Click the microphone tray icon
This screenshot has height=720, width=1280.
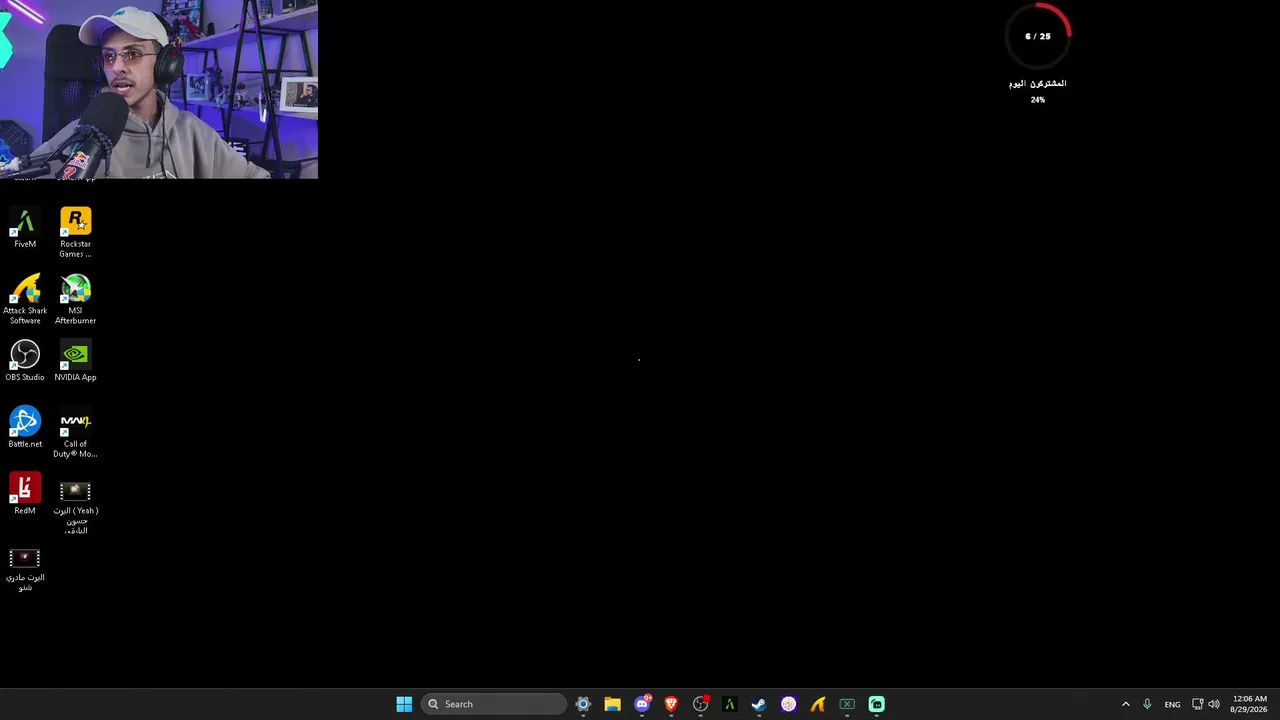(x=1147, y=704)
